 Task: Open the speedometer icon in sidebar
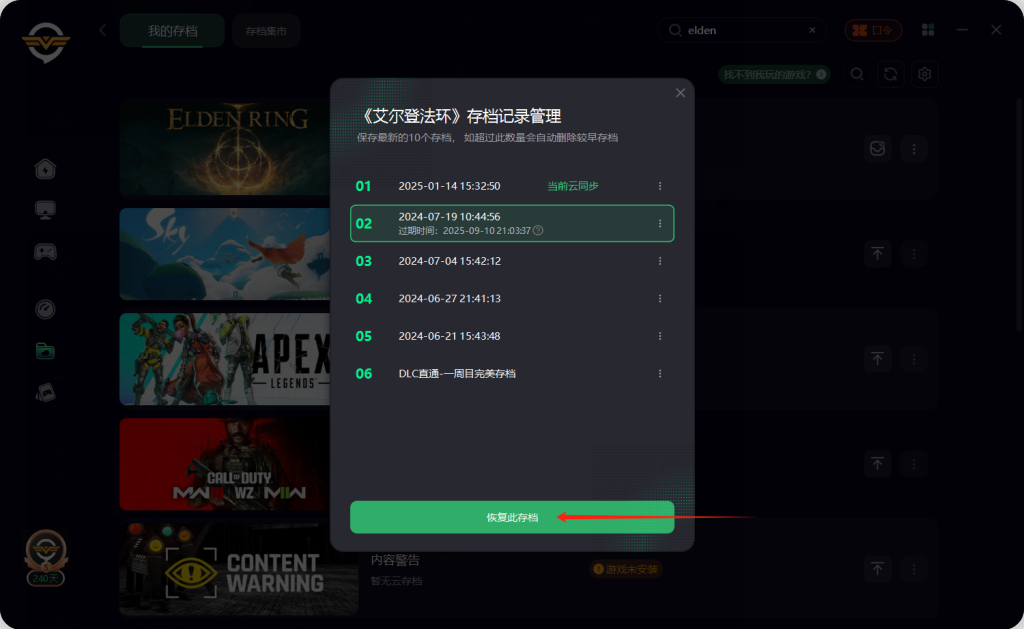pyautogui.click(x=45, y=309)
